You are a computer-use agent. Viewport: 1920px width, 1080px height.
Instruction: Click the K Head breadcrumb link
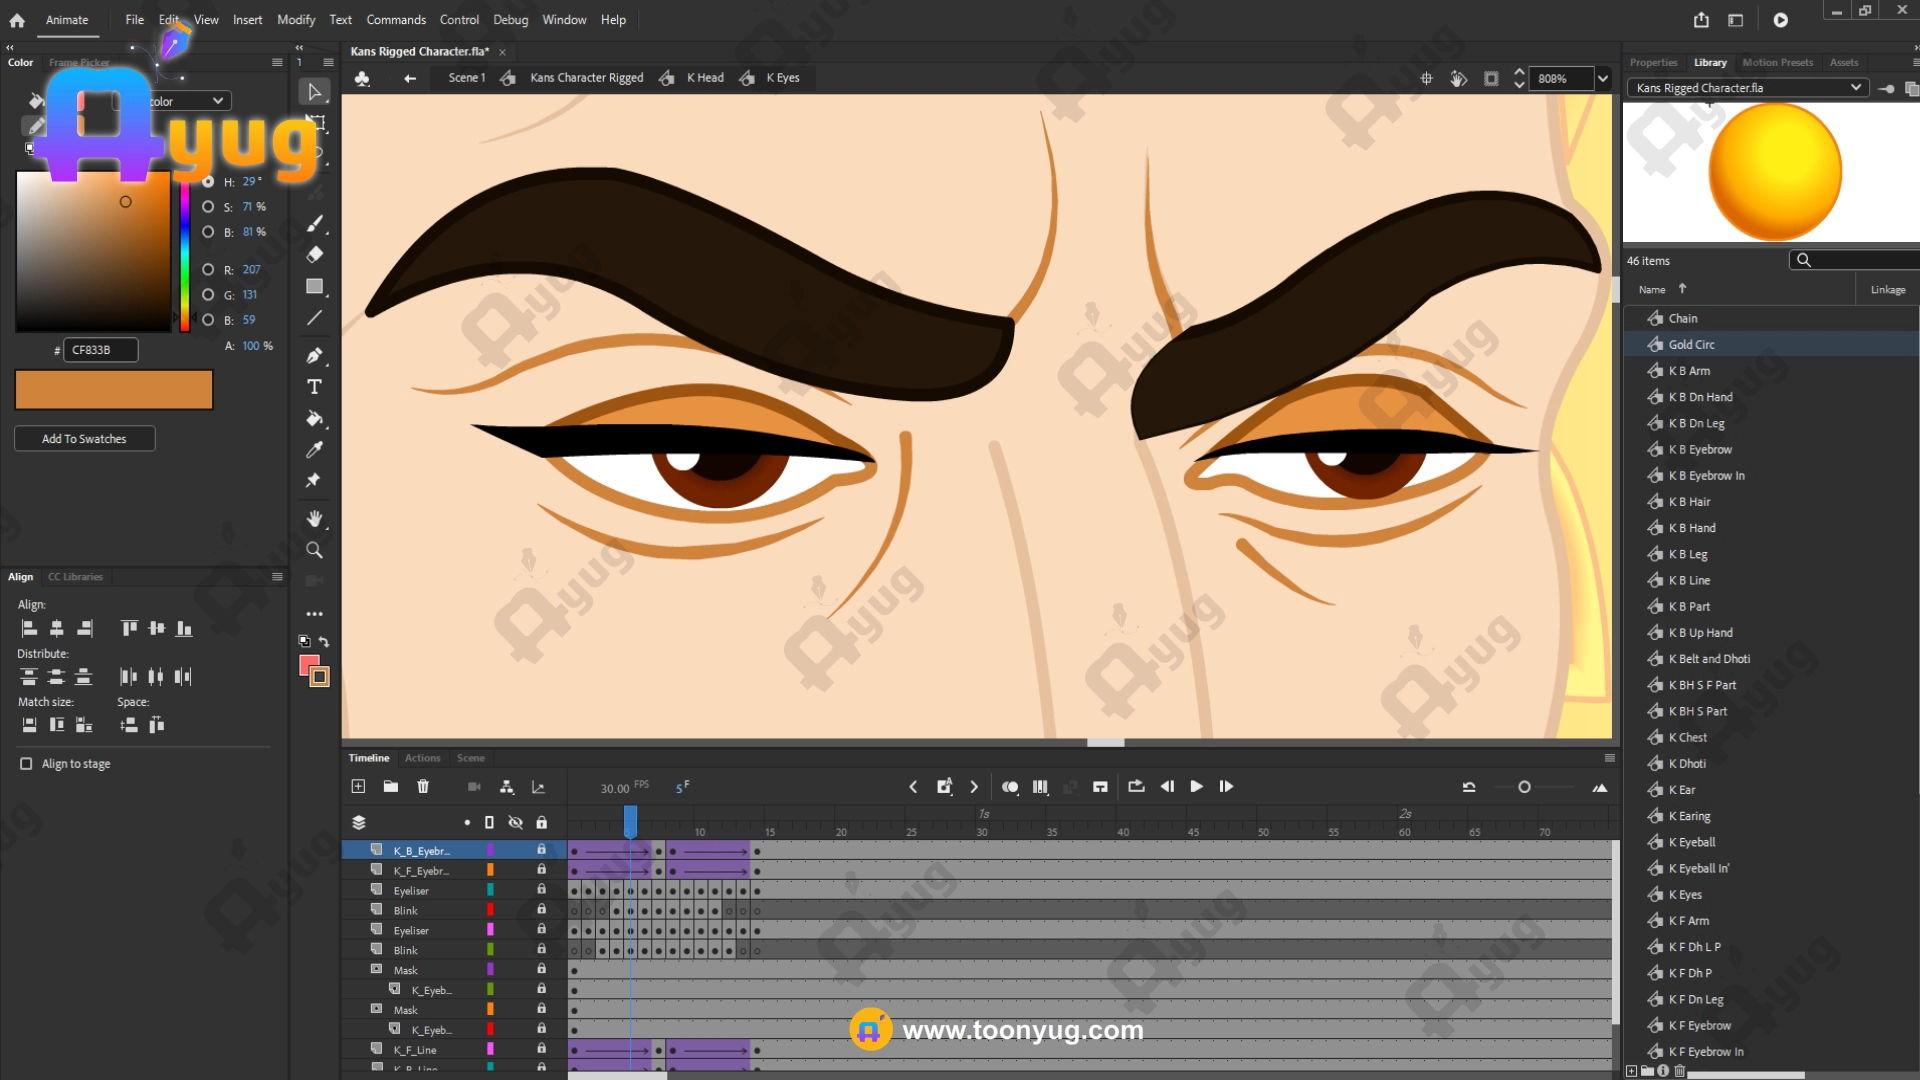coord(705,78)
